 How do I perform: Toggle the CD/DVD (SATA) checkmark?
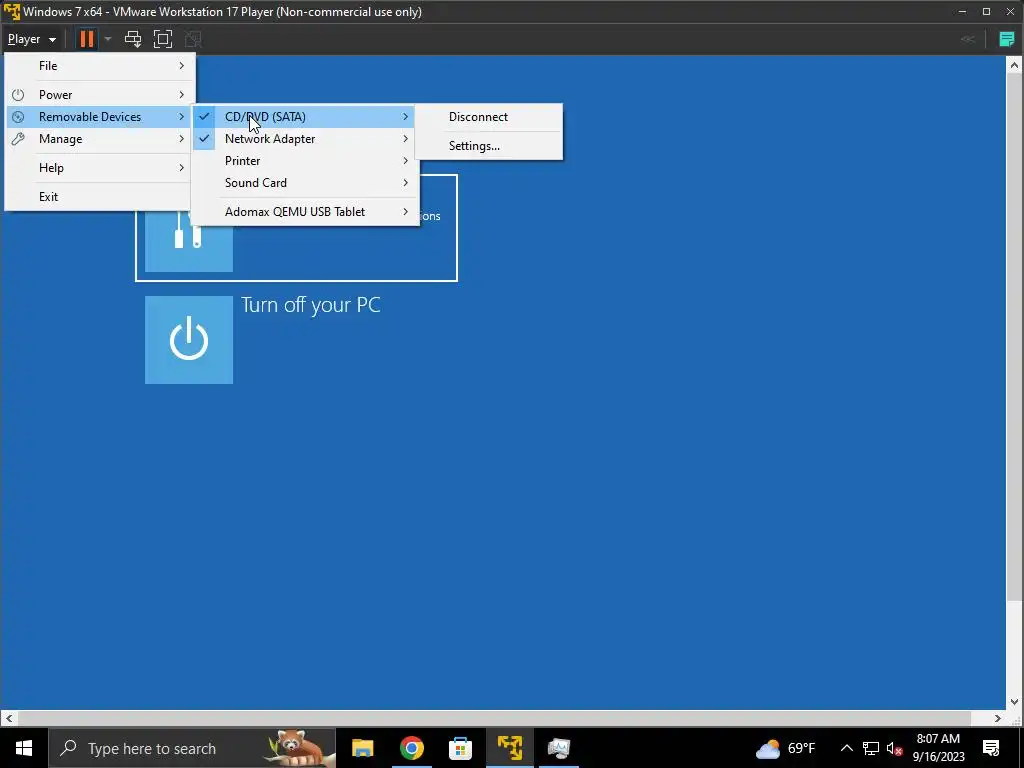point(204,117)
